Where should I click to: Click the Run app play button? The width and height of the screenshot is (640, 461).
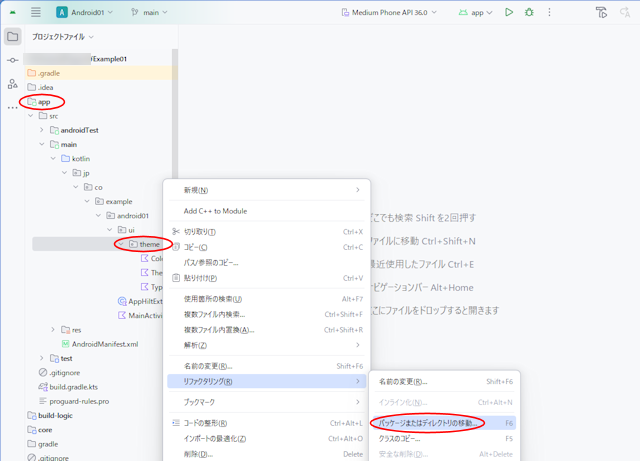pos(509,13)
